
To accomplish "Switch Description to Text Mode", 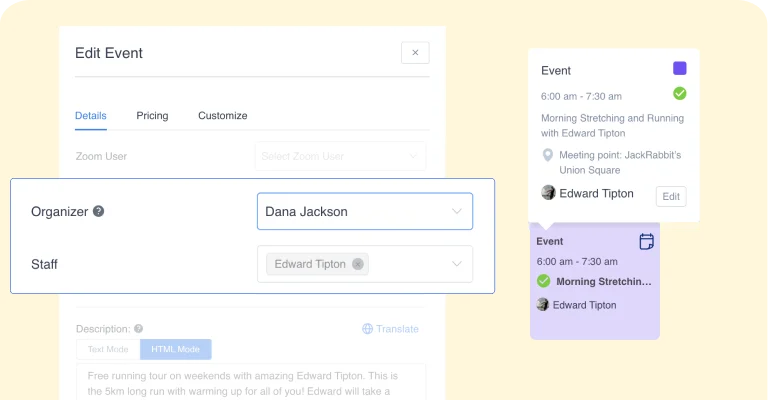I will coord(108,350).
